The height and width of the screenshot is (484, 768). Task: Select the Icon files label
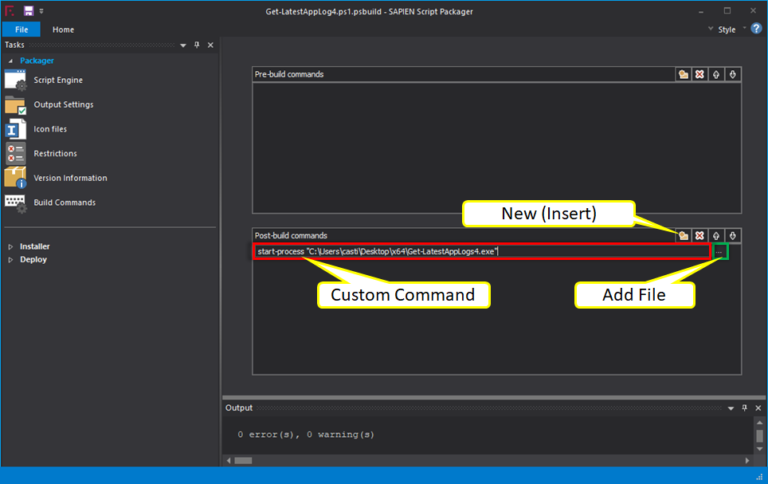click(x=50, y=129)
